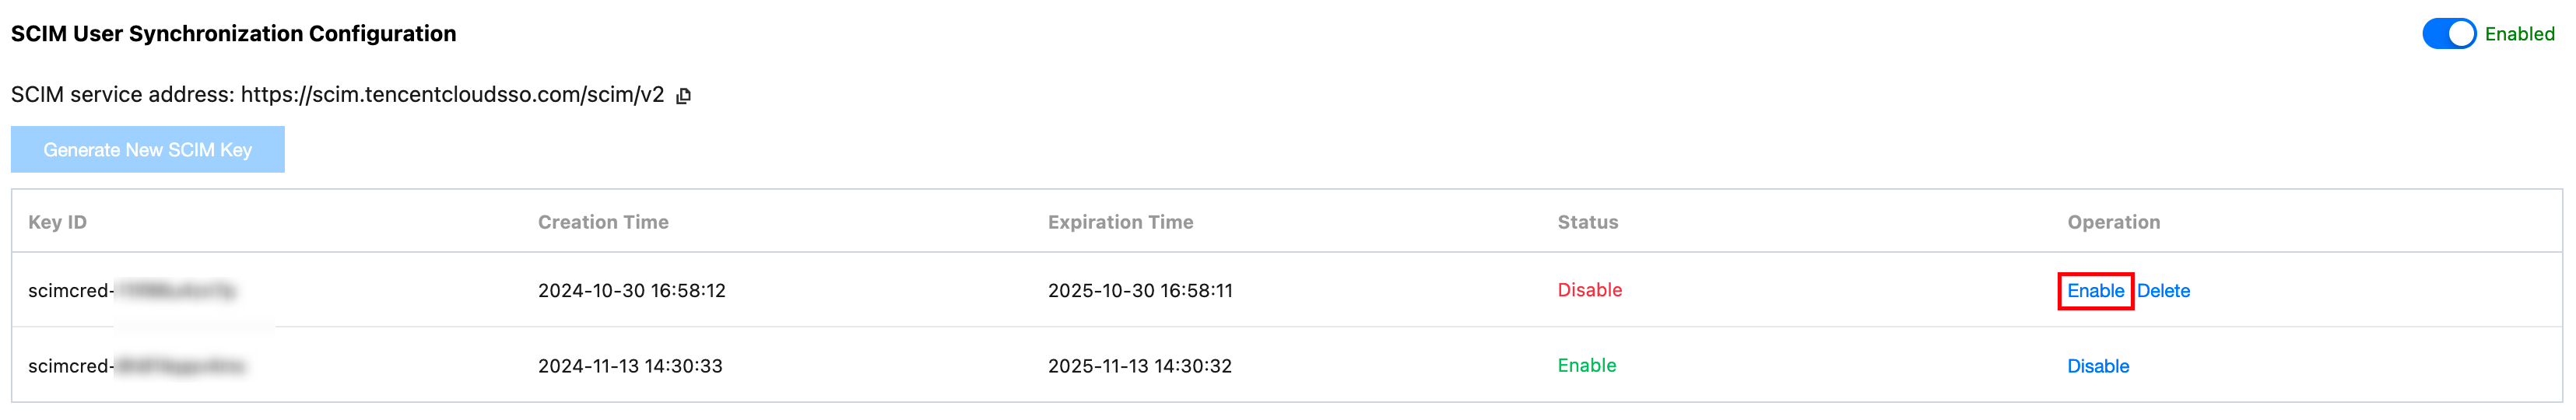This screenshot has width=2576, height=420.
Task: Click the green Enable status text
Action: (1586, 365)
